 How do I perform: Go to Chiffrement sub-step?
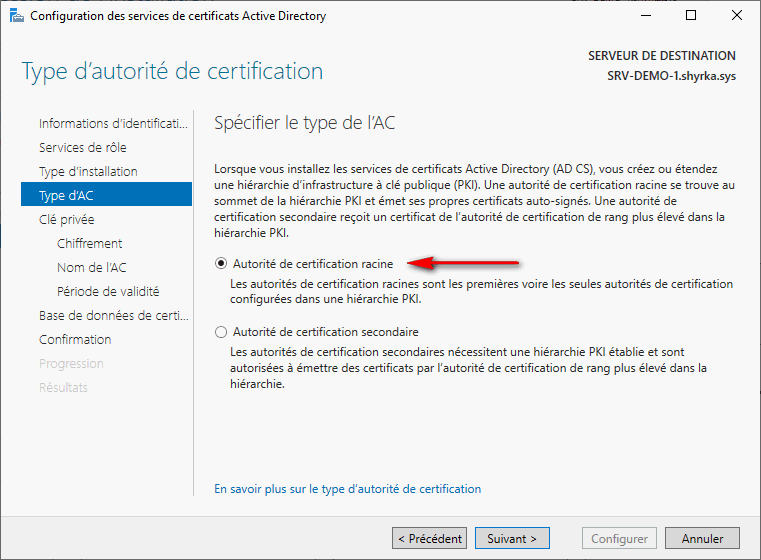tap(90, 244)
